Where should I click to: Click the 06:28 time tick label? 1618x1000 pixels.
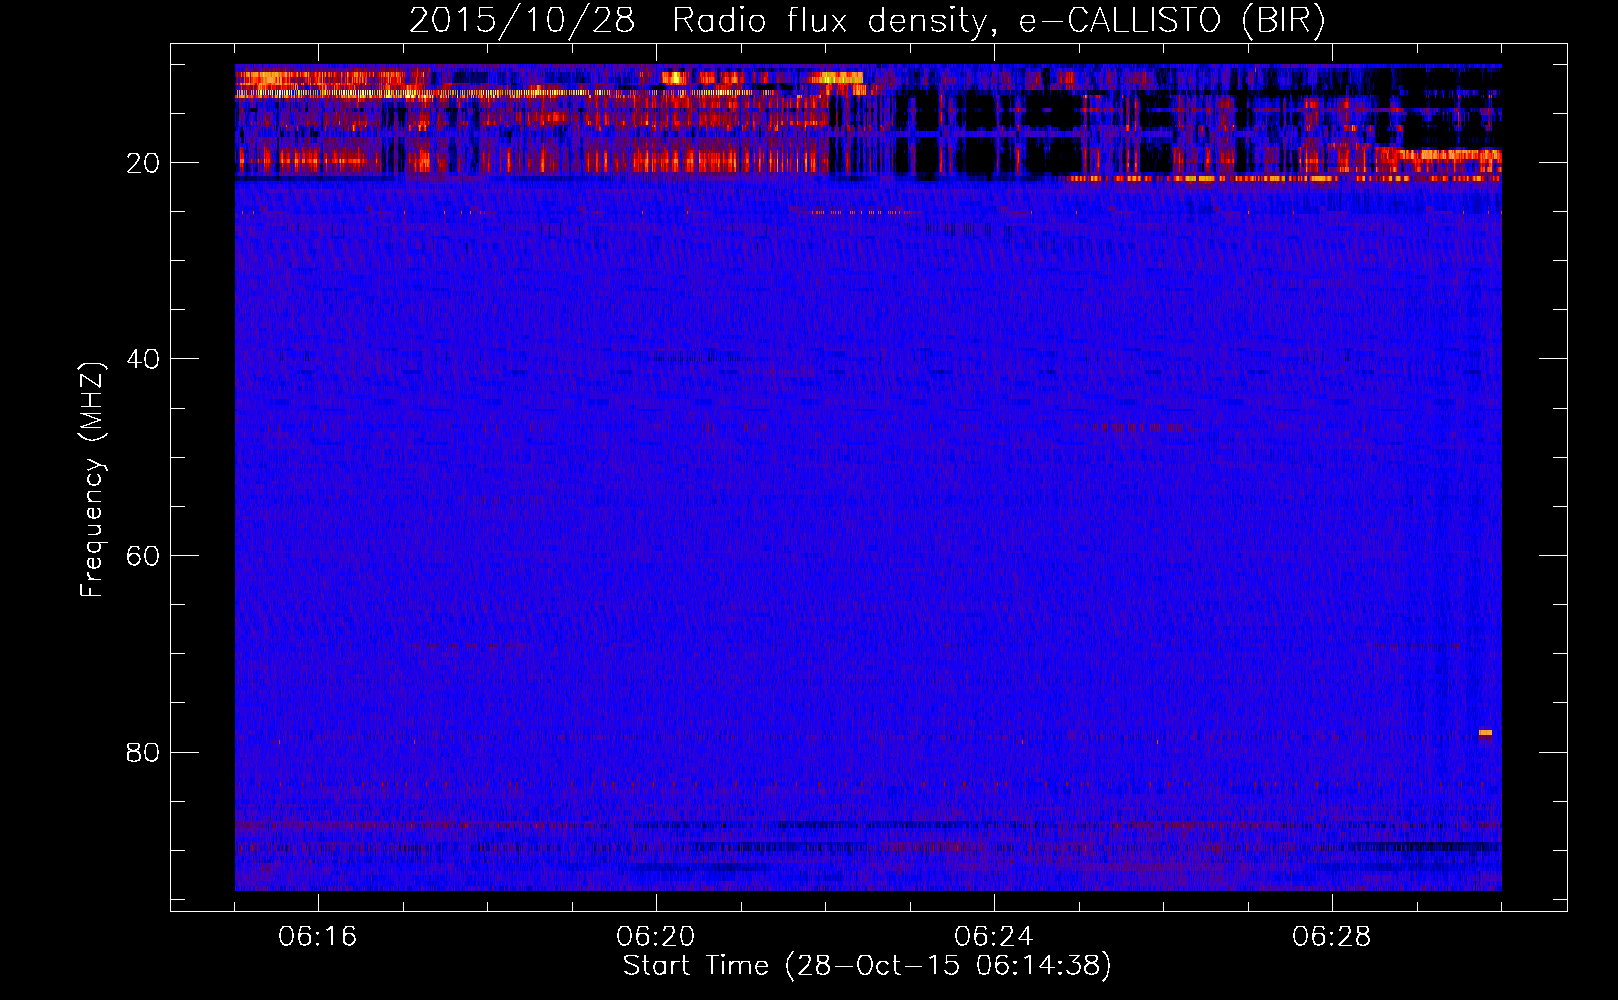pyautogui.click(x=1331, y=937)
